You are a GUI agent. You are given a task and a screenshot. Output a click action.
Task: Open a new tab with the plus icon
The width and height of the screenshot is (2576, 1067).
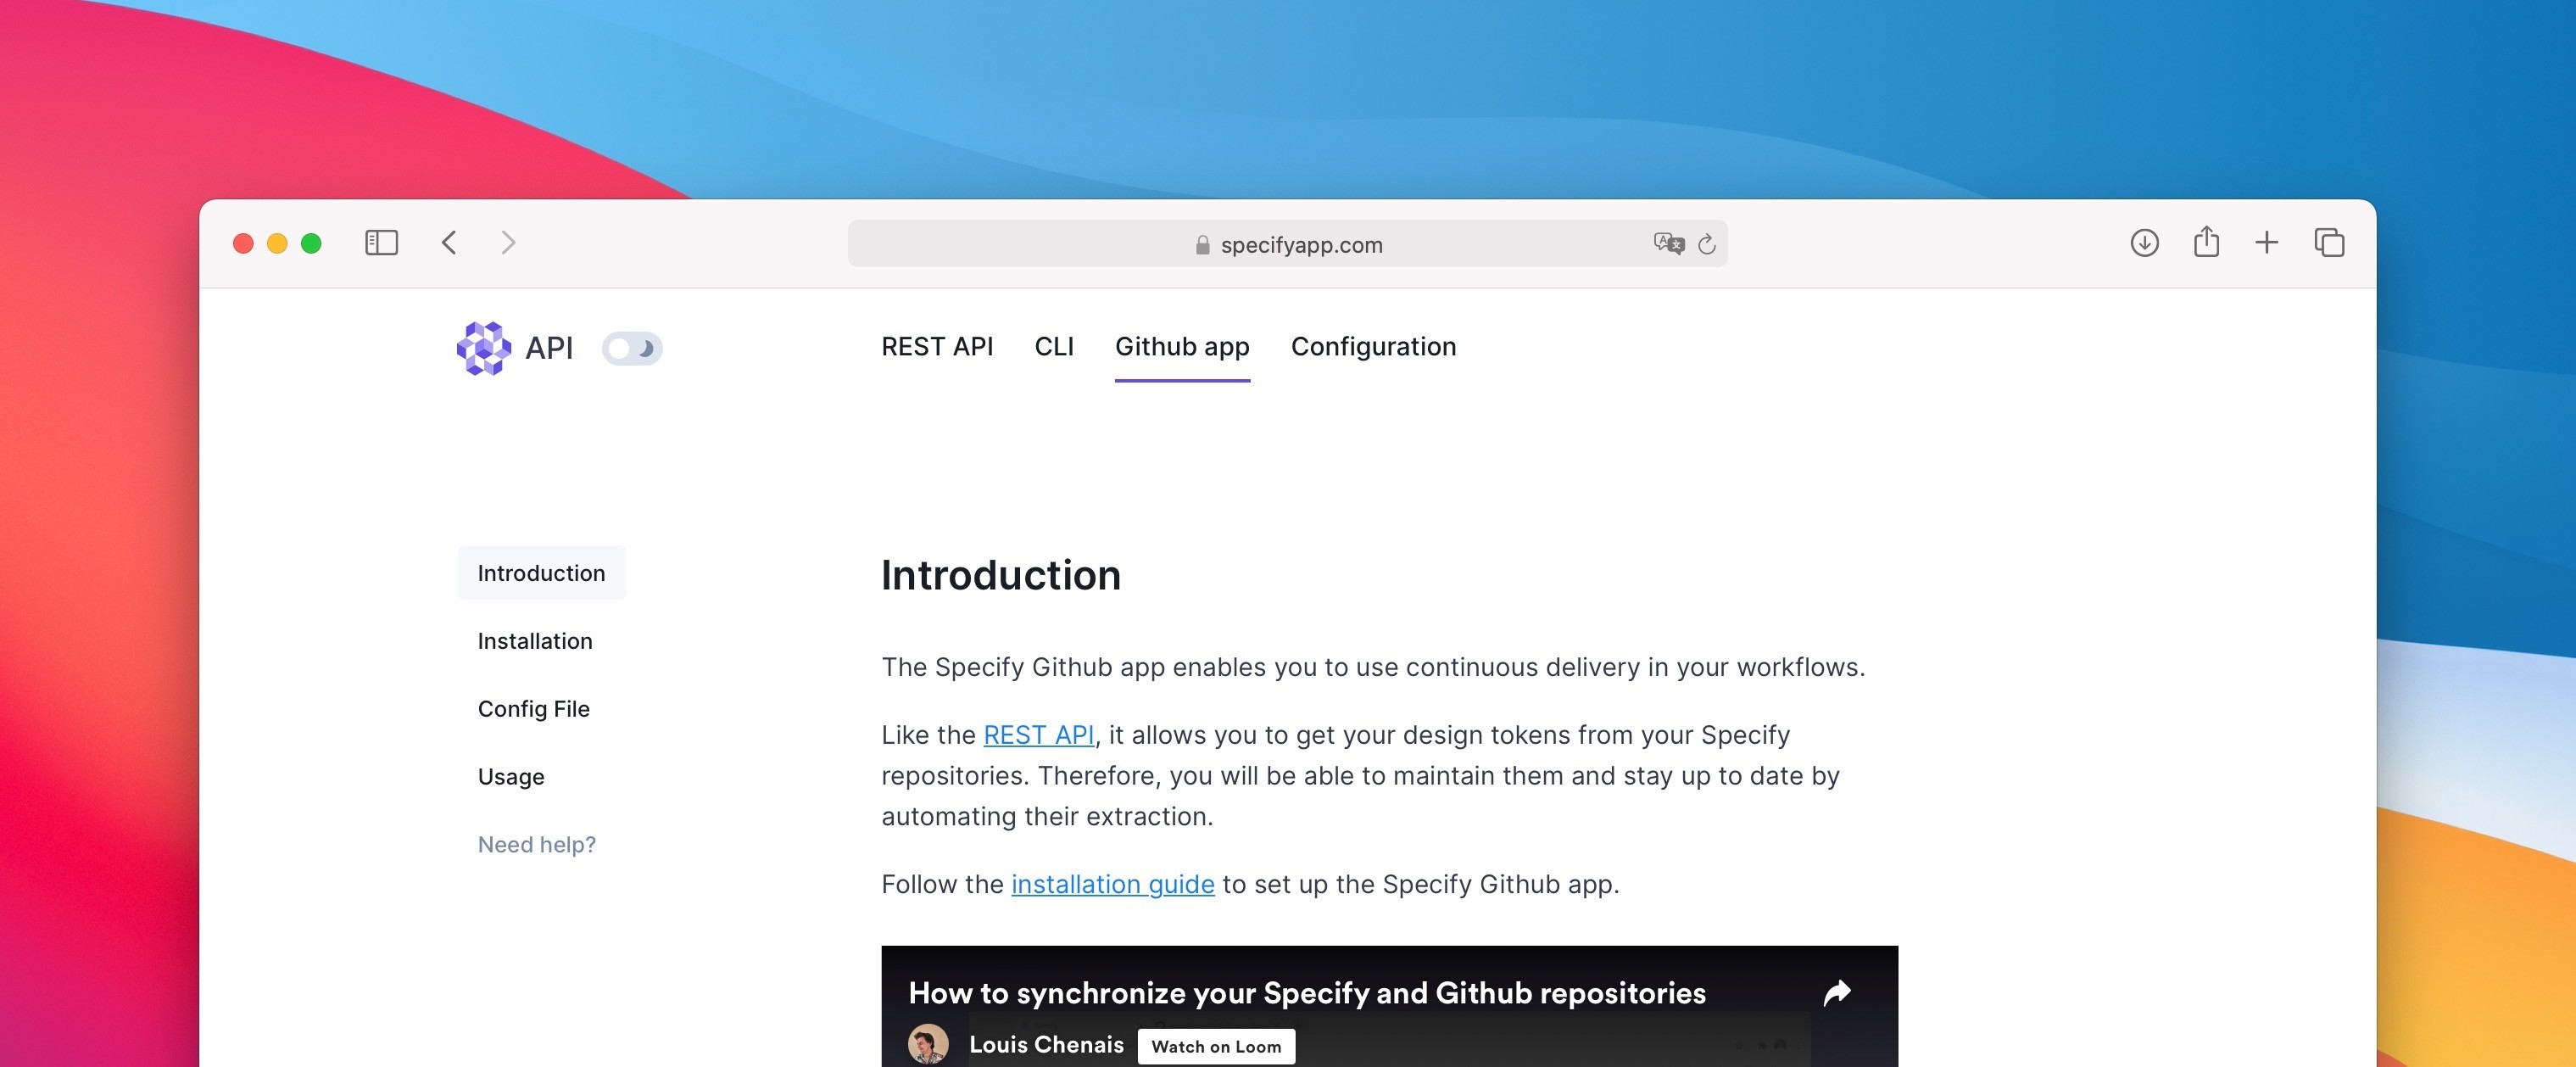tap(2267, 243)
